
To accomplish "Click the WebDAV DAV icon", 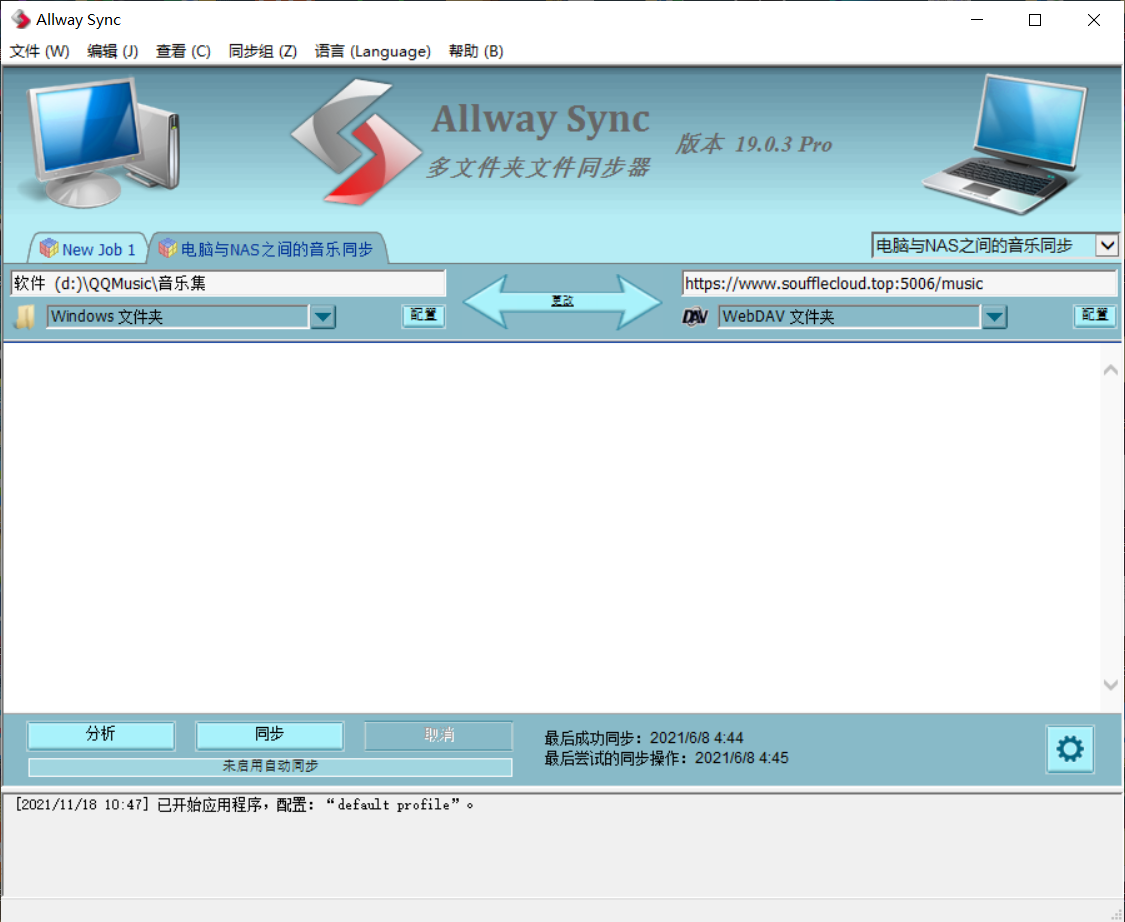I will coord(695,316).
